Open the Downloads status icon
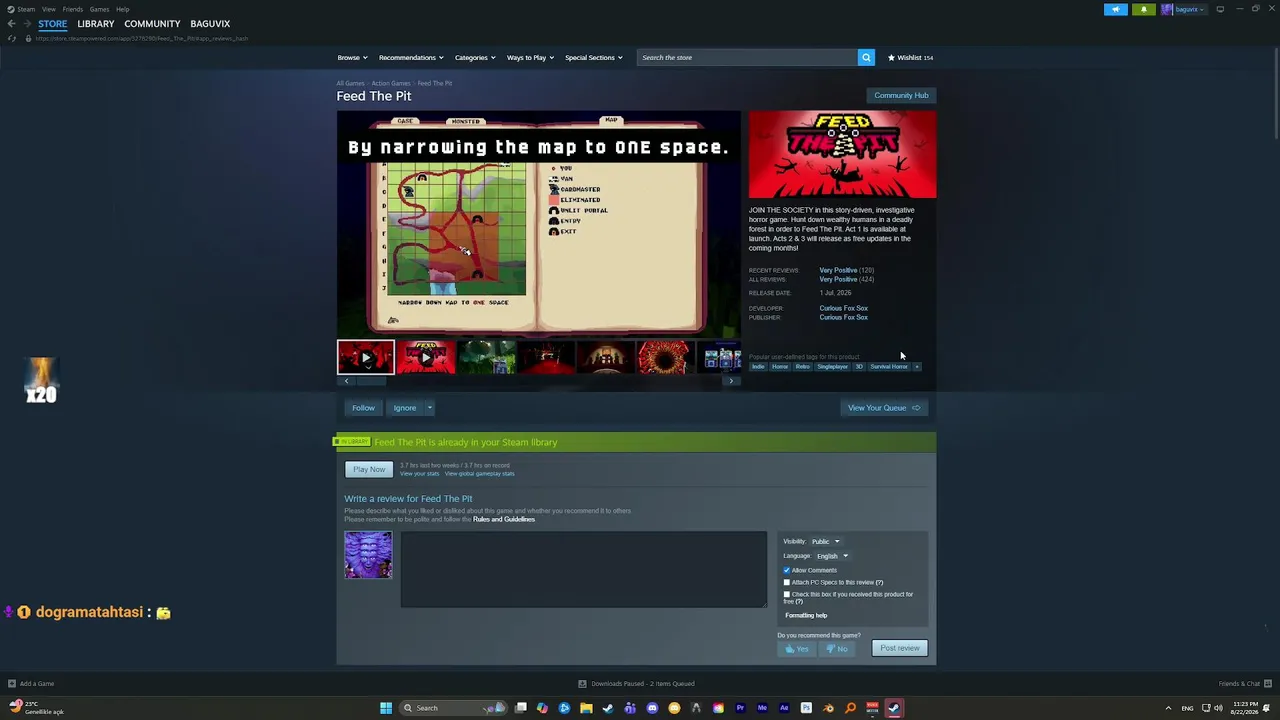 [582, 684]
